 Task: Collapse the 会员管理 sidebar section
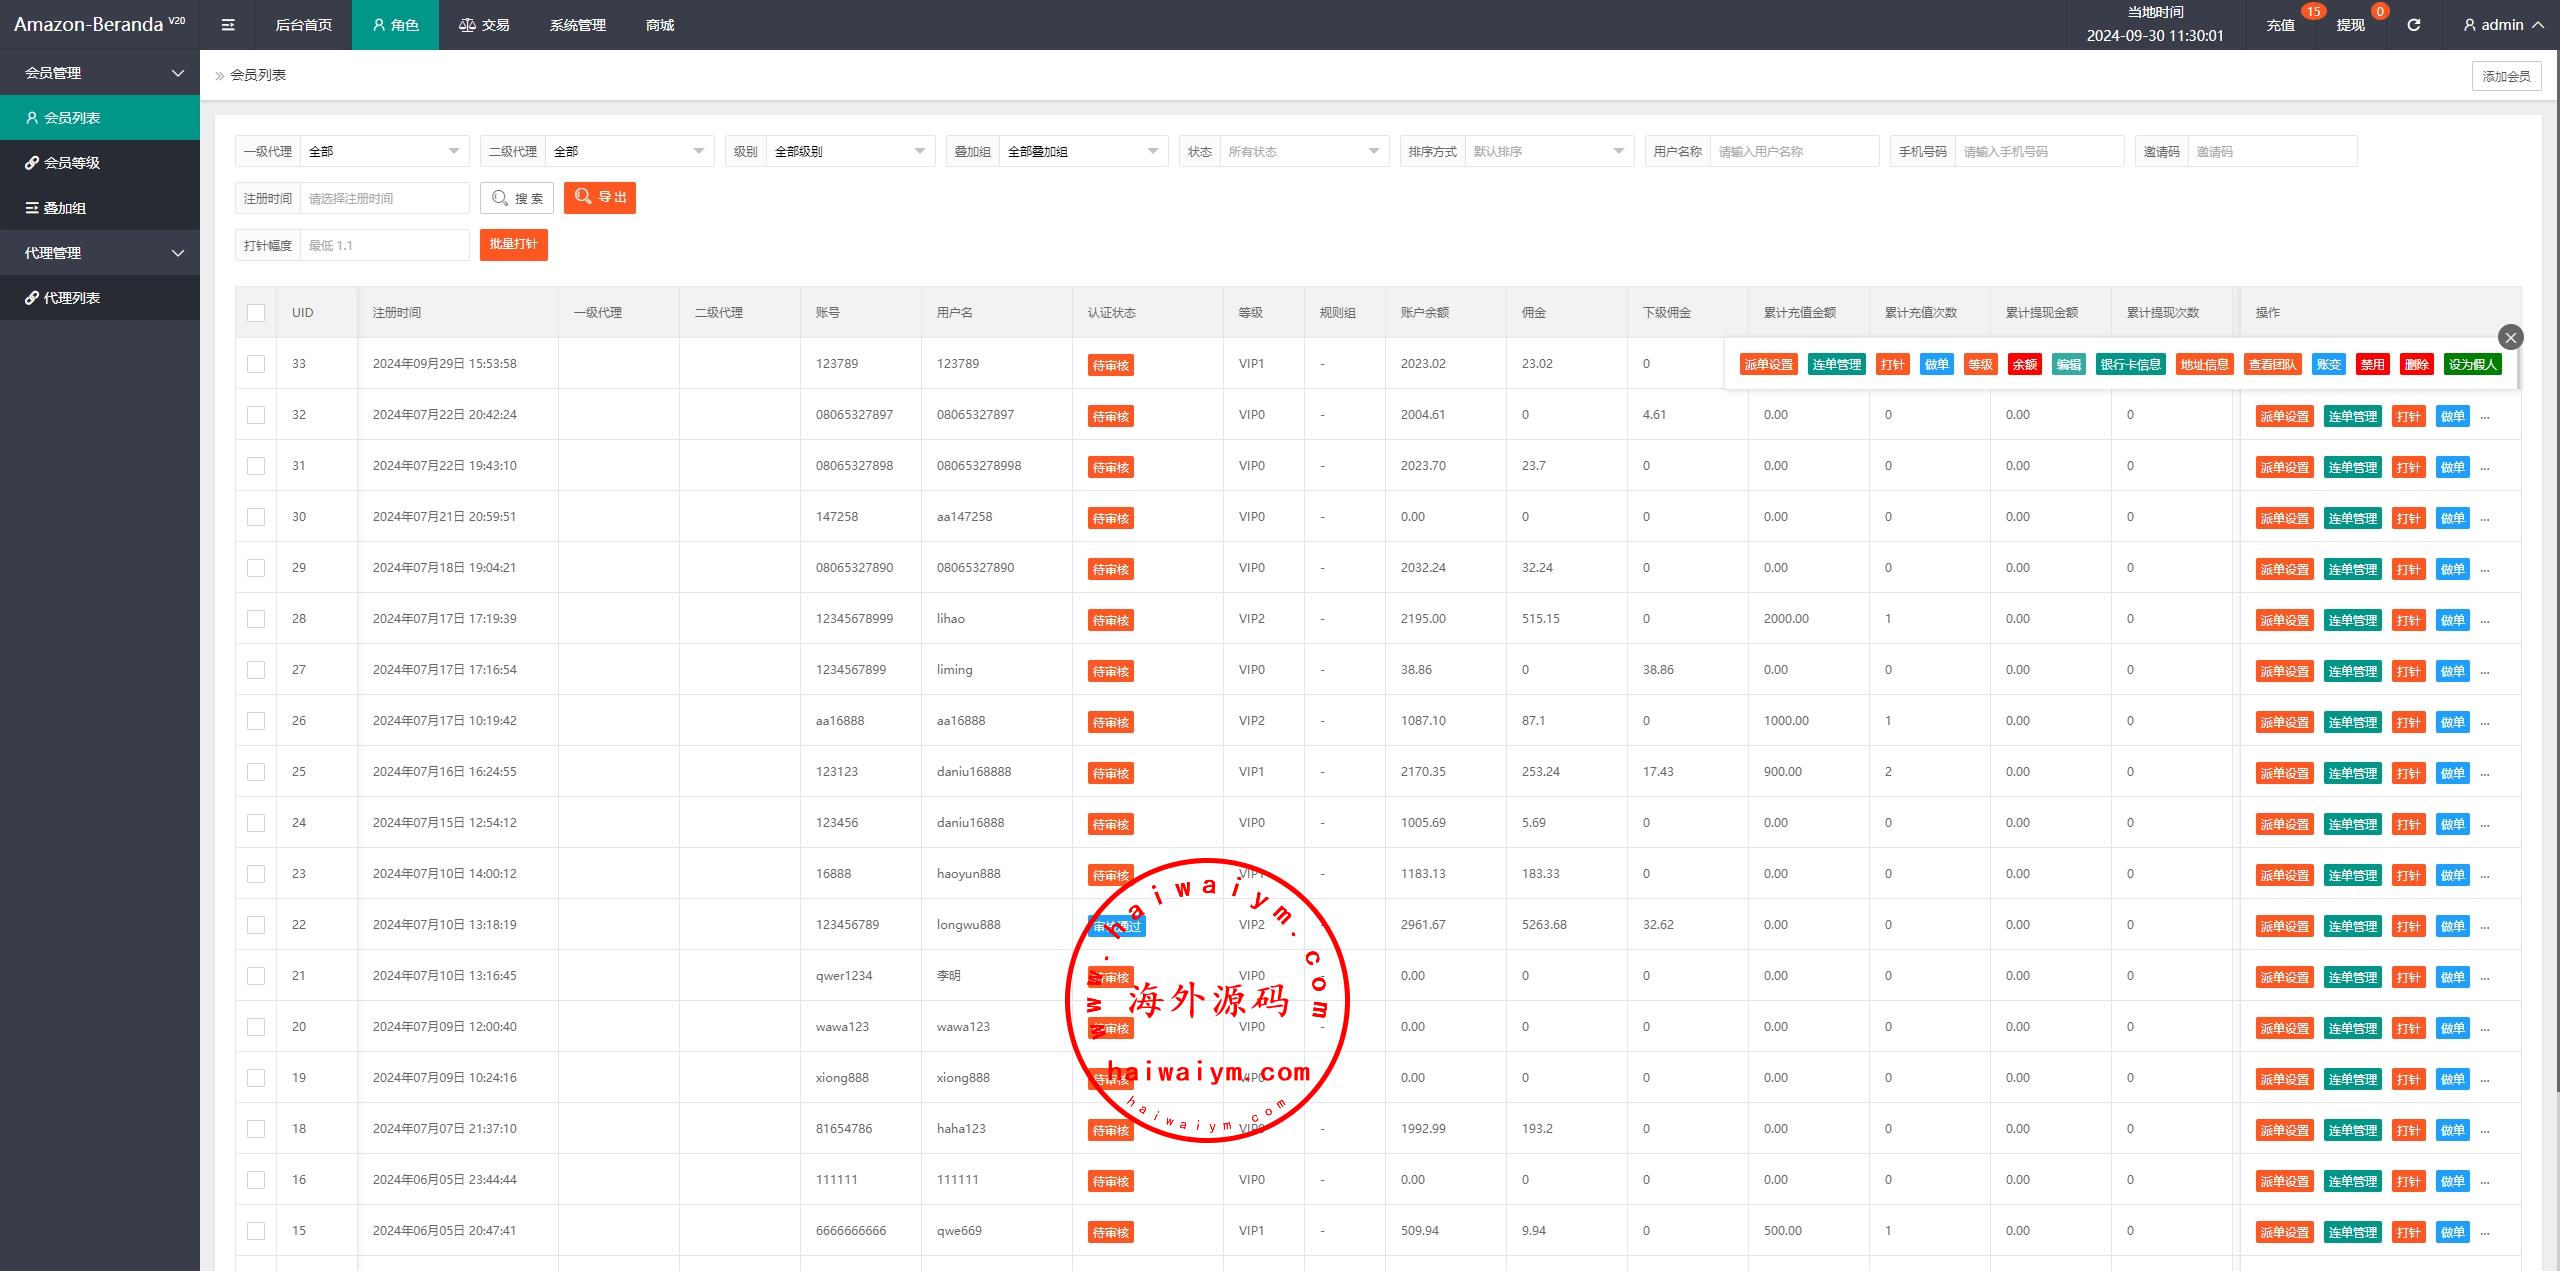point(100,73)
